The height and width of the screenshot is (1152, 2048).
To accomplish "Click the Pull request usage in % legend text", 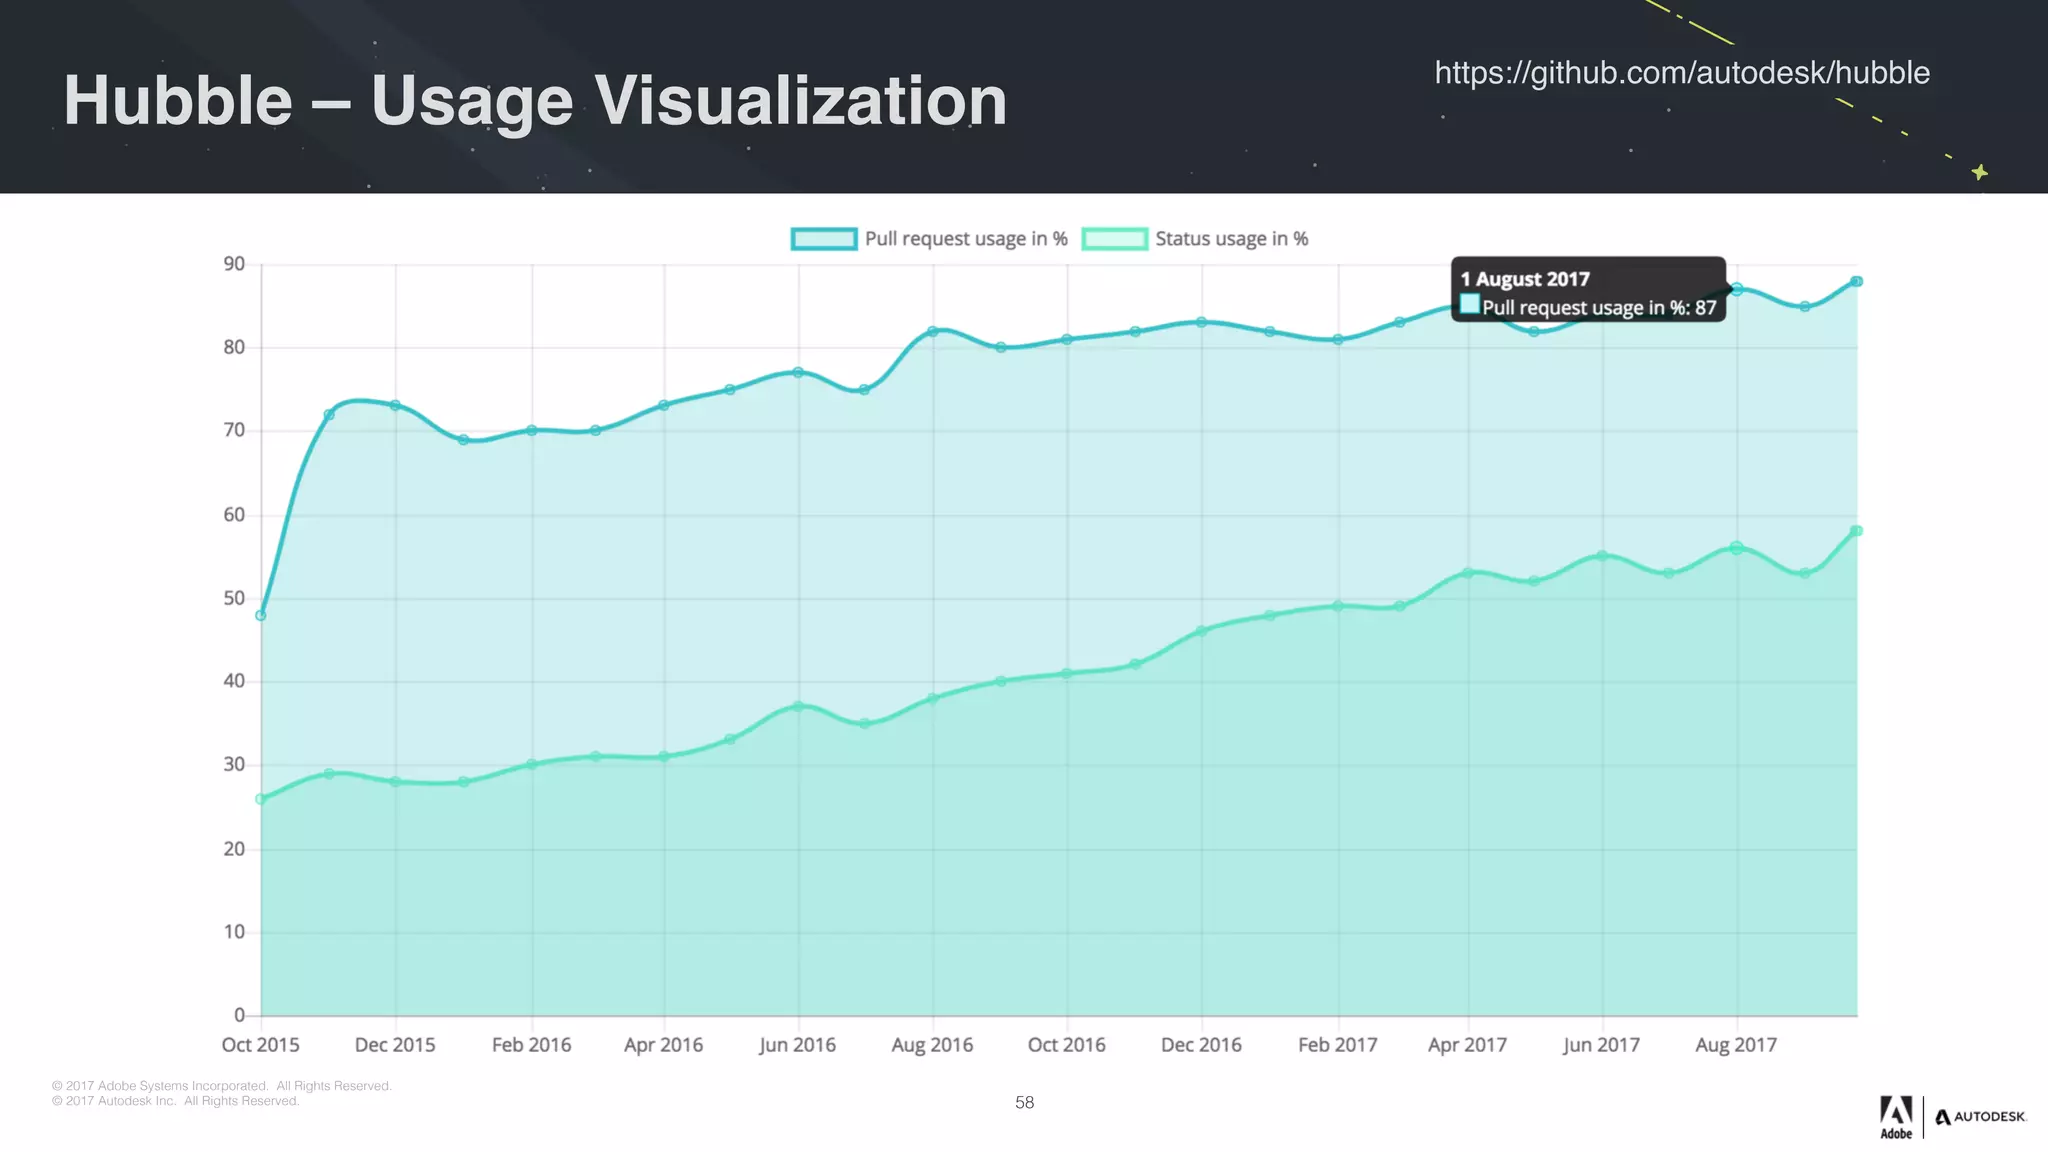I will point(966,239).
